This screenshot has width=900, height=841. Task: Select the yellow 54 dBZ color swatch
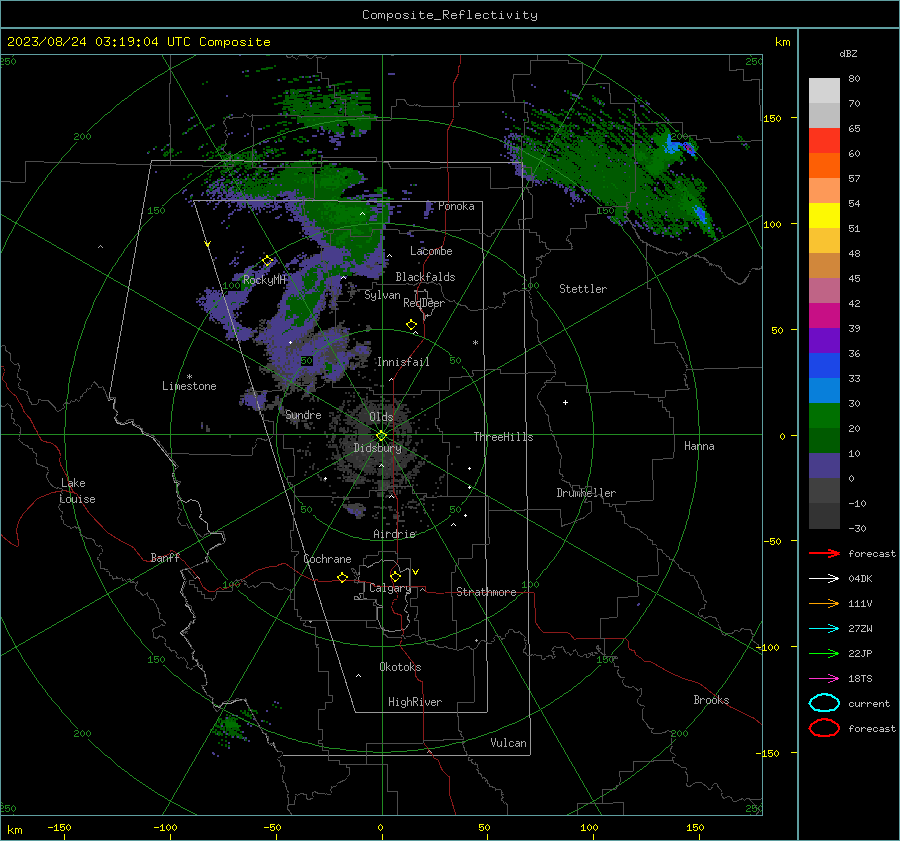pyautogui.click(x=824, y=215)
